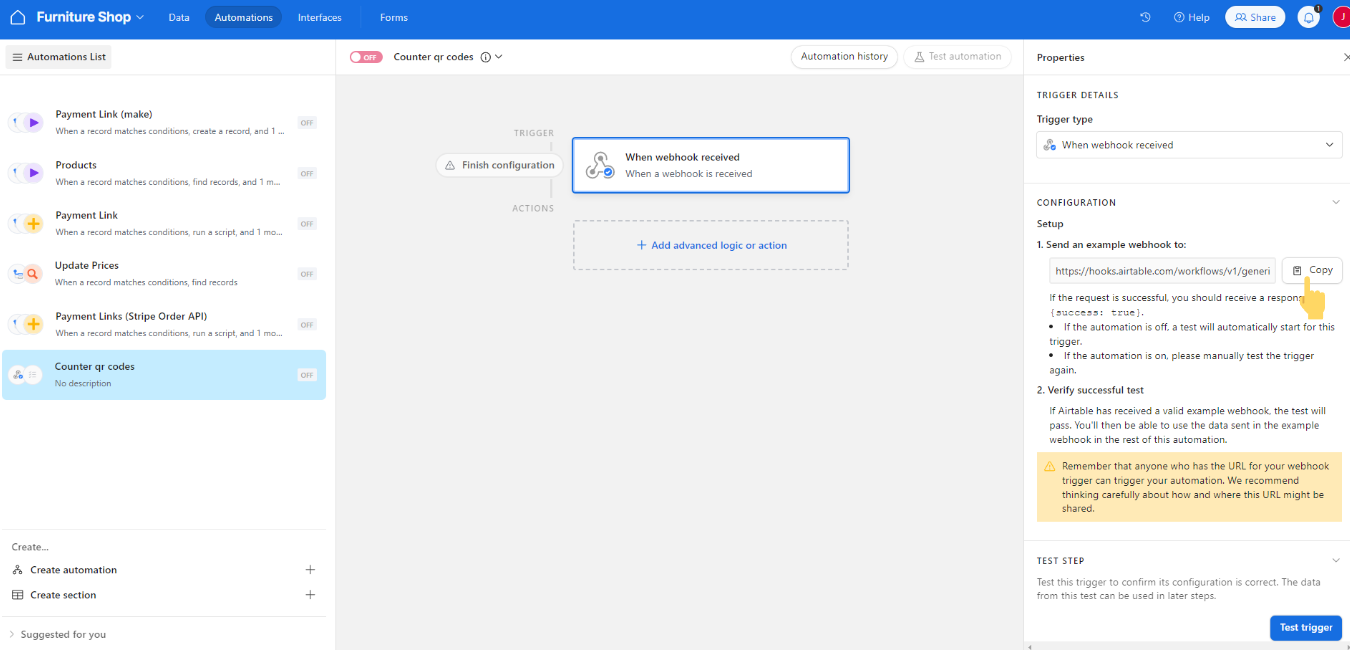Select the Payment Link (make) automation
1350x650 pixels.
click(x=164, y=123)
